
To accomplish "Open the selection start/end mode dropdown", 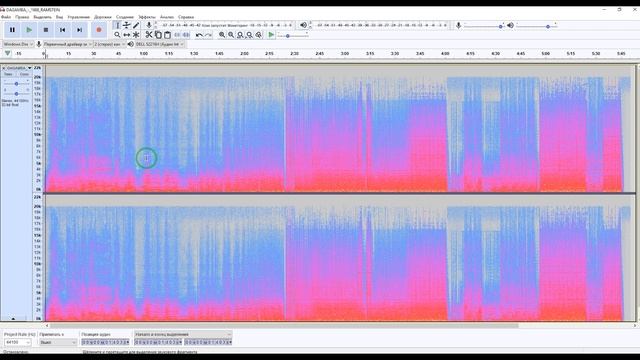I will coord(183,334).
